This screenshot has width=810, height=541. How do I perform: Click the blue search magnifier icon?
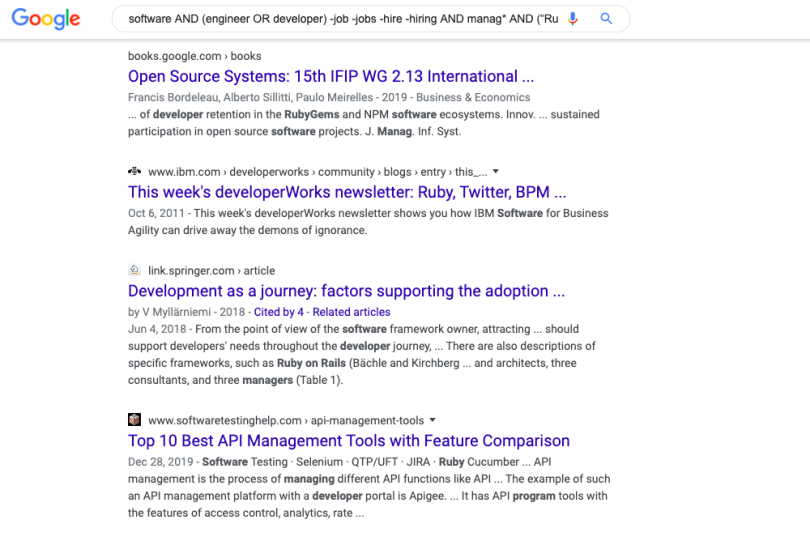[x=606, y=19]
